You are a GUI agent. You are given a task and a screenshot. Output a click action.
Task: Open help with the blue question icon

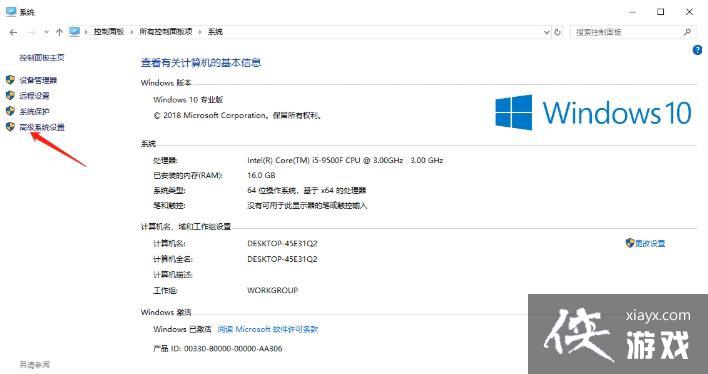tap(697, 50)
